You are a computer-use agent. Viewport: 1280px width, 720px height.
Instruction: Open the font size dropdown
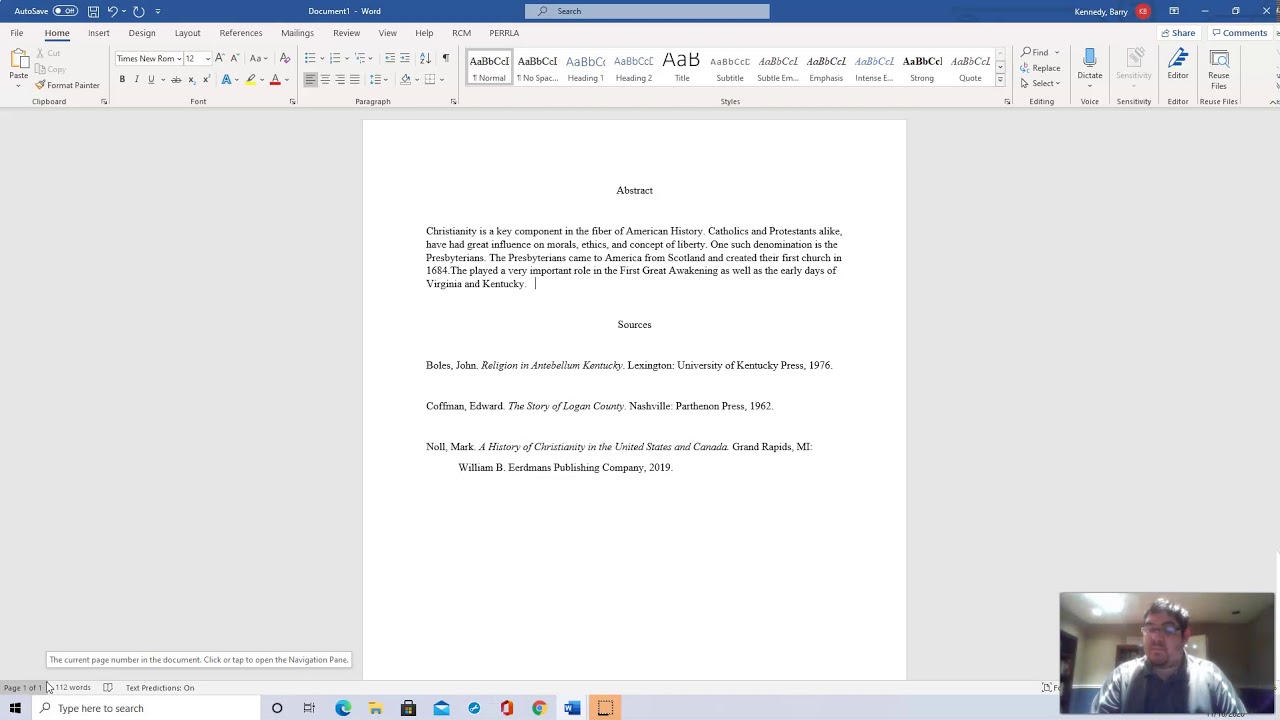click(207, 59)
